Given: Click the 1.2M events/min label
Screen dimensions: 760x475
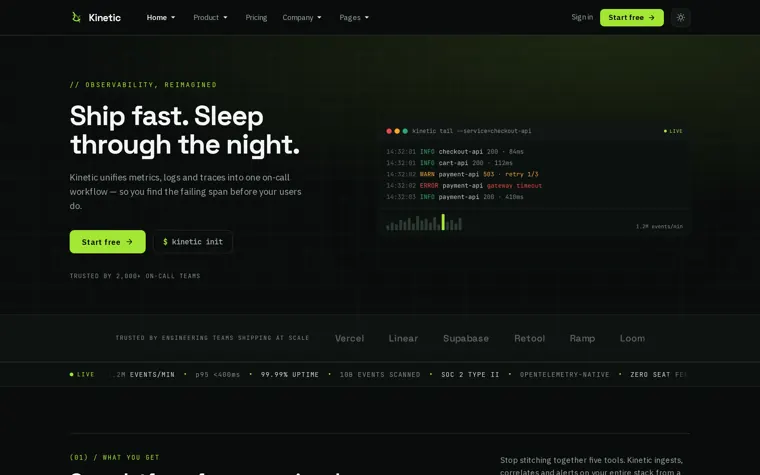Looking at the screenshot, I should [659, 226].
